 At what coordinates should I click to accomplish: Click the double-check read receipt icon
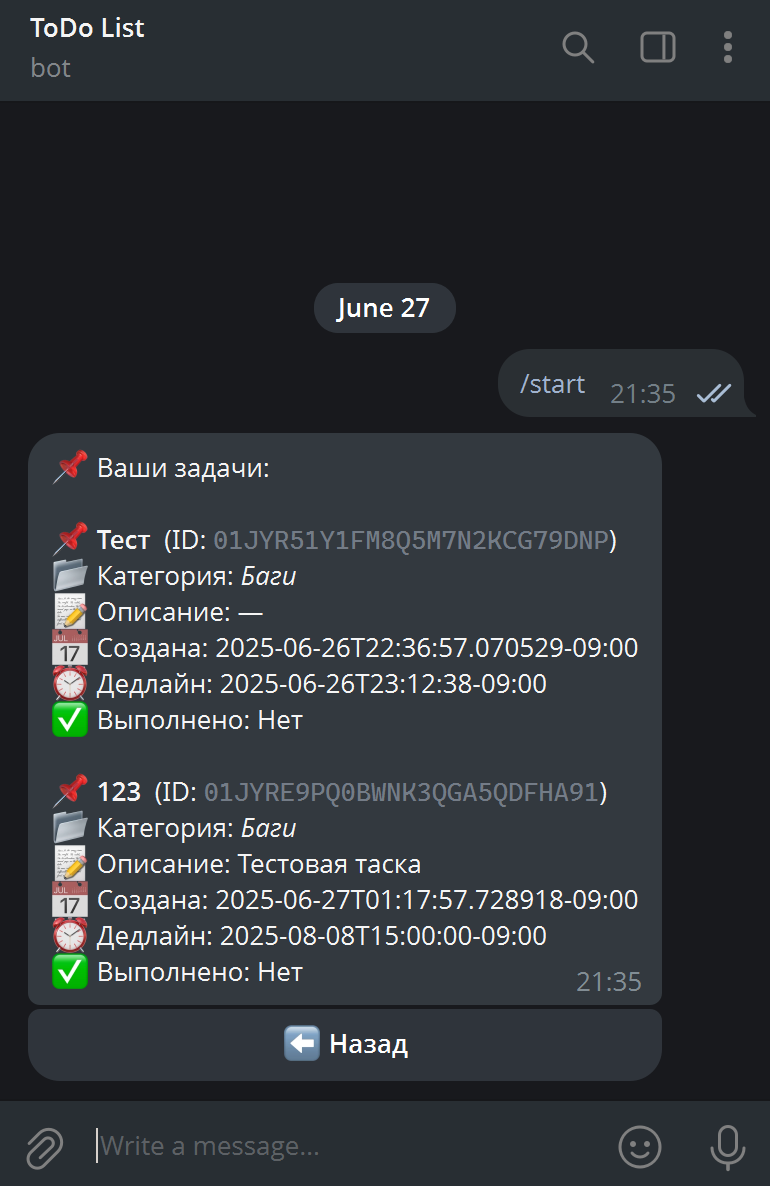(x=714, y=393)
